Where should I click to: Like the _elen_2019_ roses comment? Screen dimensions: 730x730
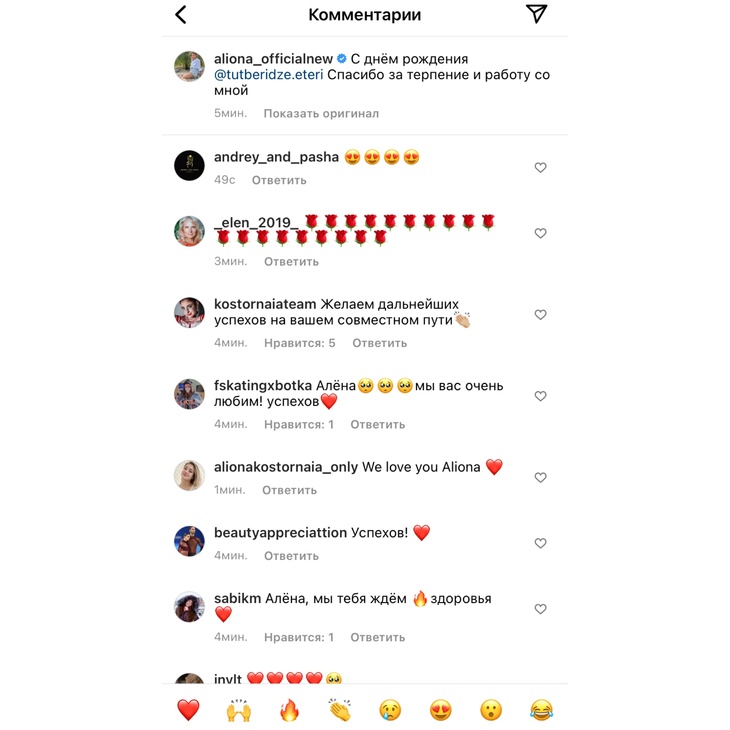540,233
